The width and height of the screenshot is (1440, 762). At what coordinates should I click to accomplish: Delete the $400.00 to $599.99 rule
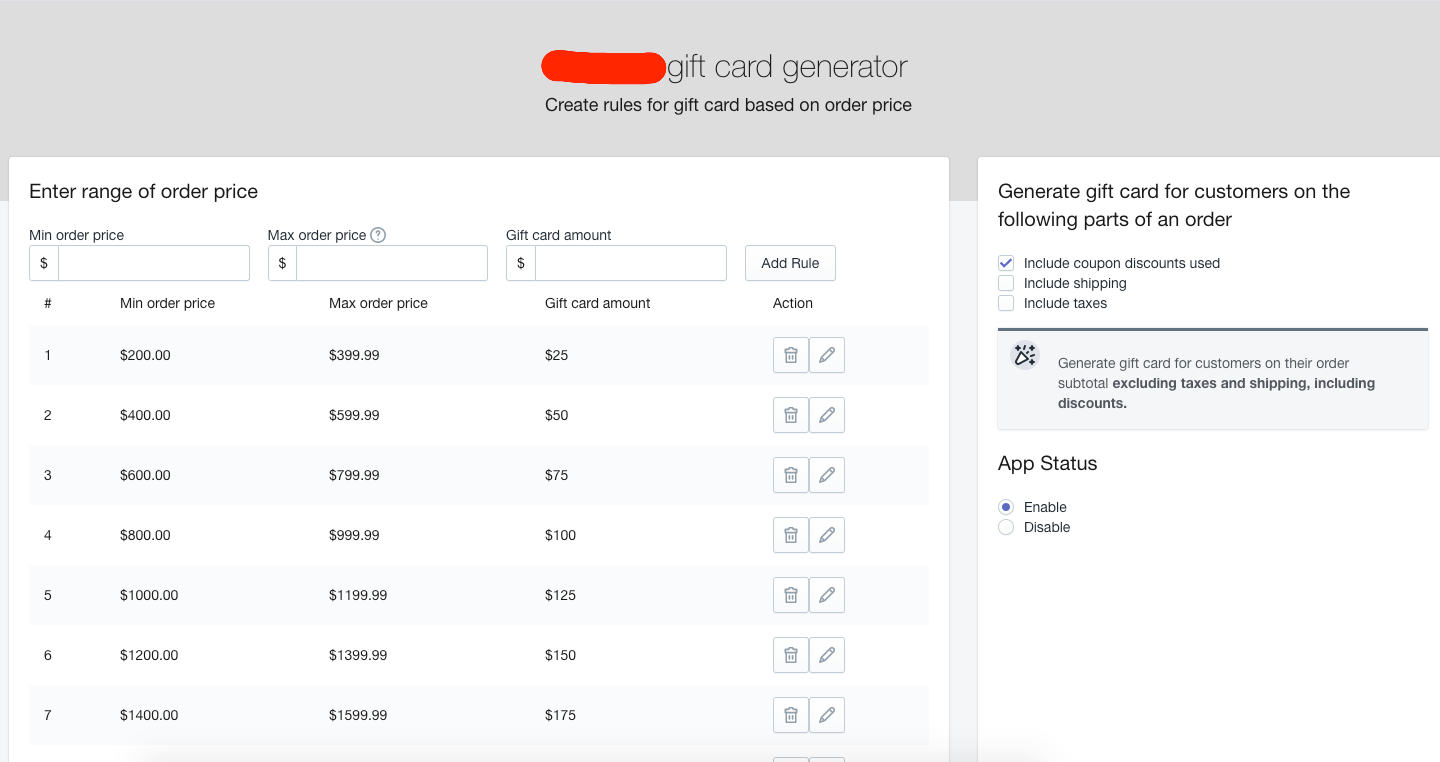click(790, 415)
